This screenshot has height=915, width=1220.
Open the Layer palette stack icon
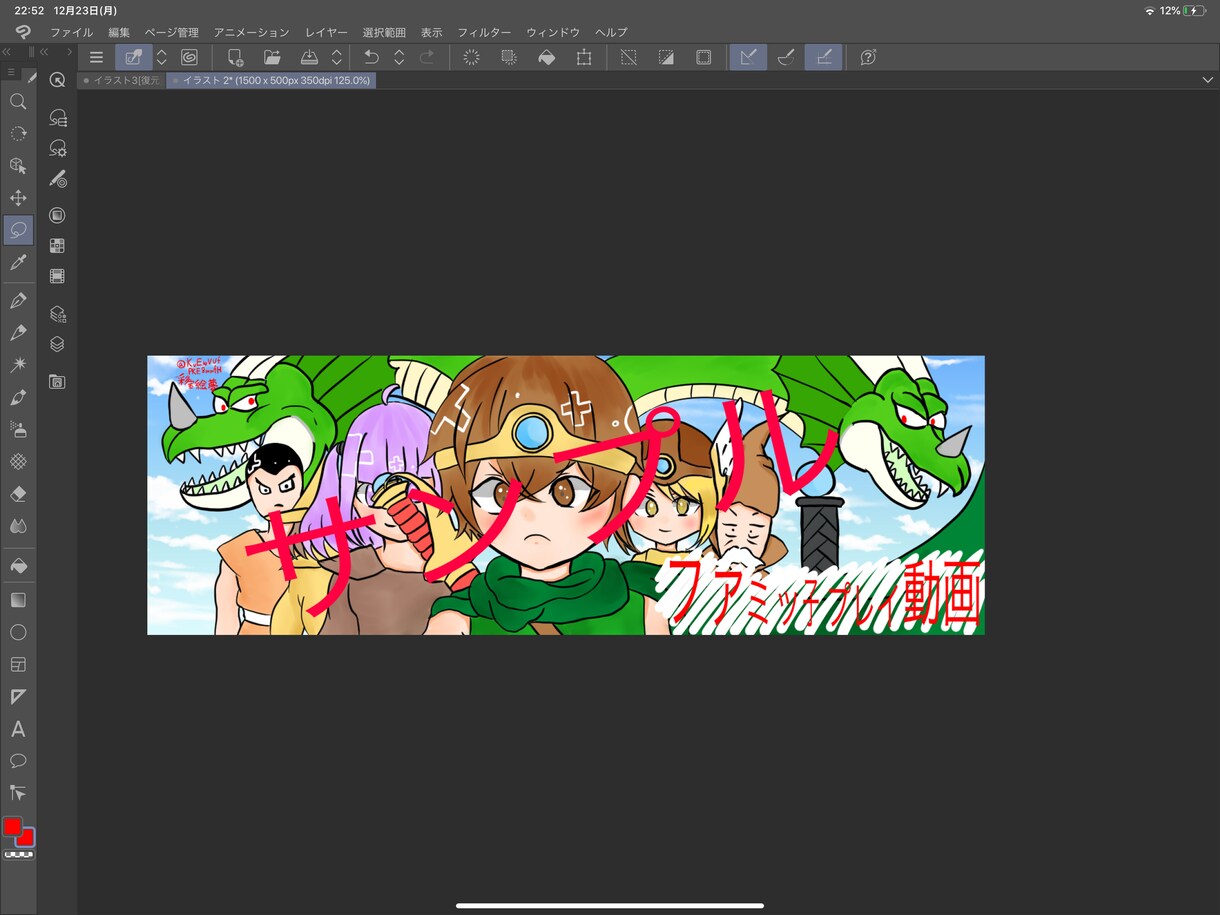point(58,344)
